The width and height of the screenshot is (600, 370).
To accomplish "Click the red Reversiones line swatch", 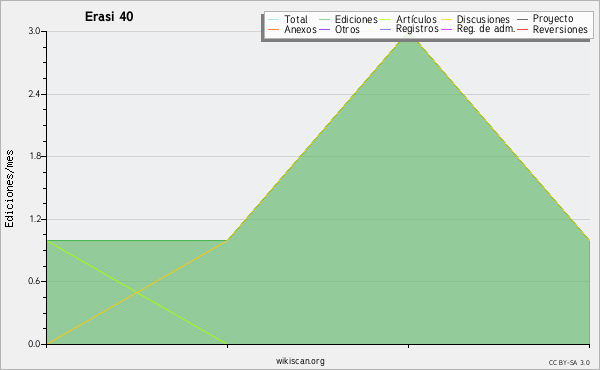I will (x=522, y=30).
